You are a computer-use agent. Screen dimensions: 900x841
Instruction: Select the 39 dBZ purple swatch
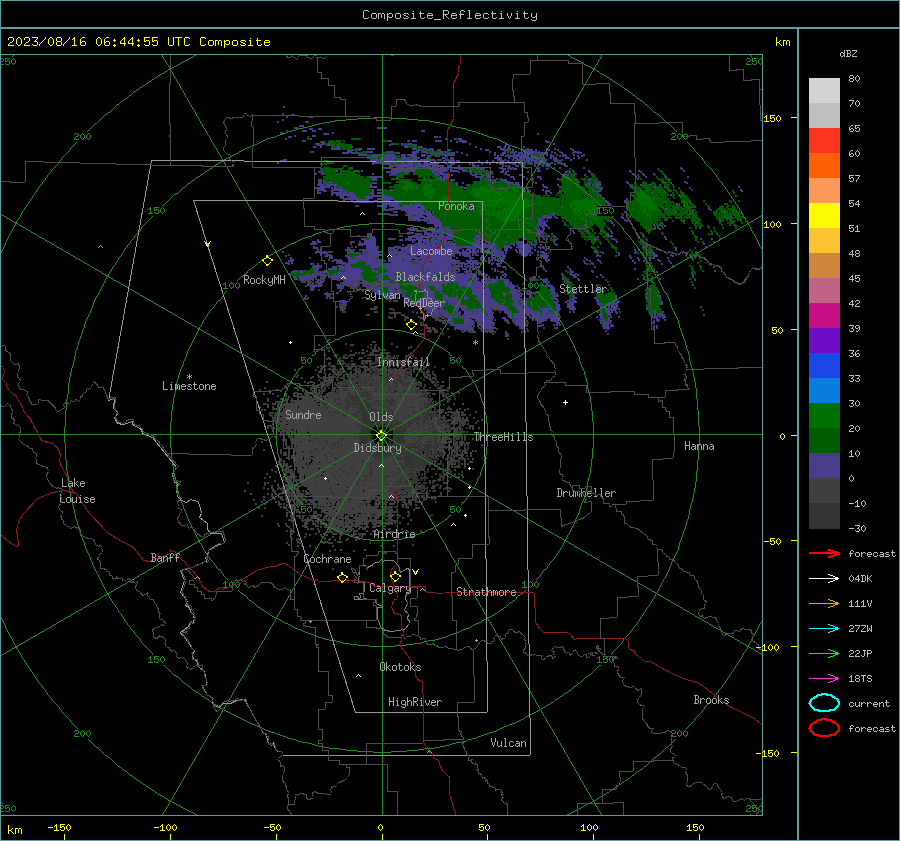(824, 340)
